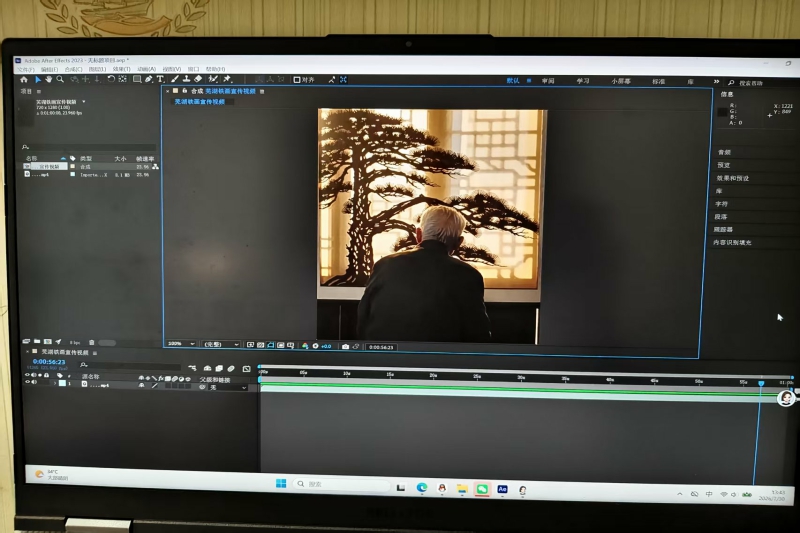Image resolution: width=800 pixels, height=533 pixels.
Task: Click the Graph Editor icon in the timeline
Action: [246, 369]
